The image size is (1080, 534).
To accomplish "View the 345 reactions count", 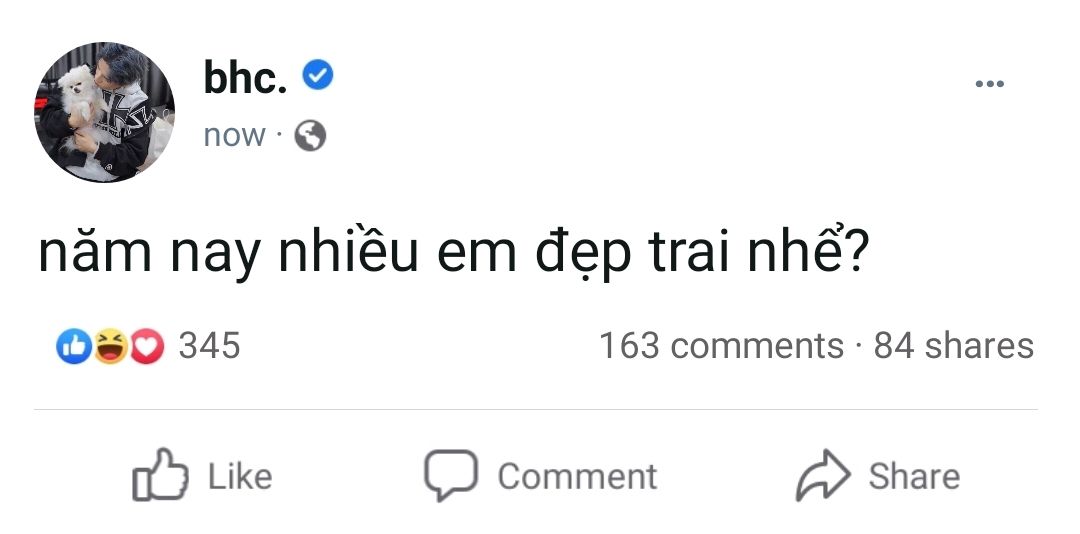I will pyautogui.click(x=209, y=346).
